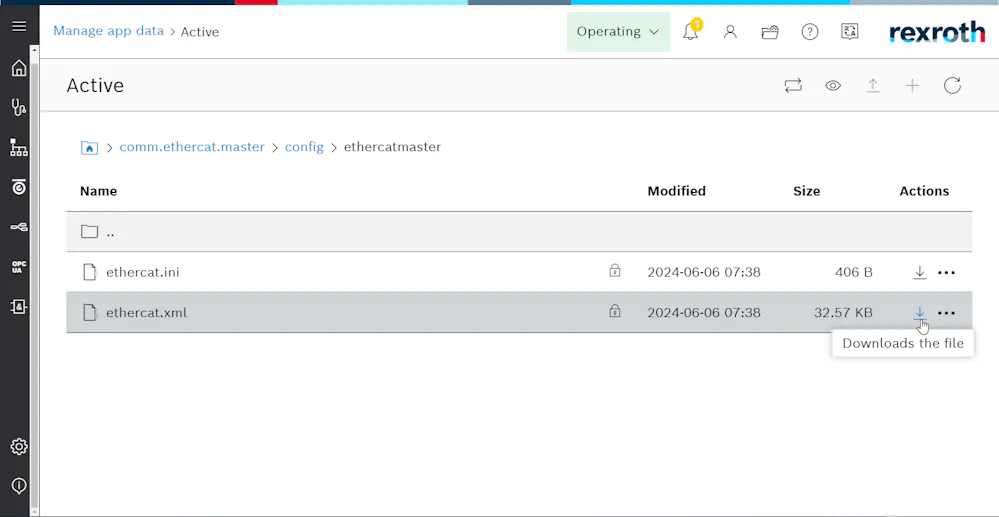Open more actions menu for ethercat.ini
The width and height of the screenshot is (999, 517).
947,273
